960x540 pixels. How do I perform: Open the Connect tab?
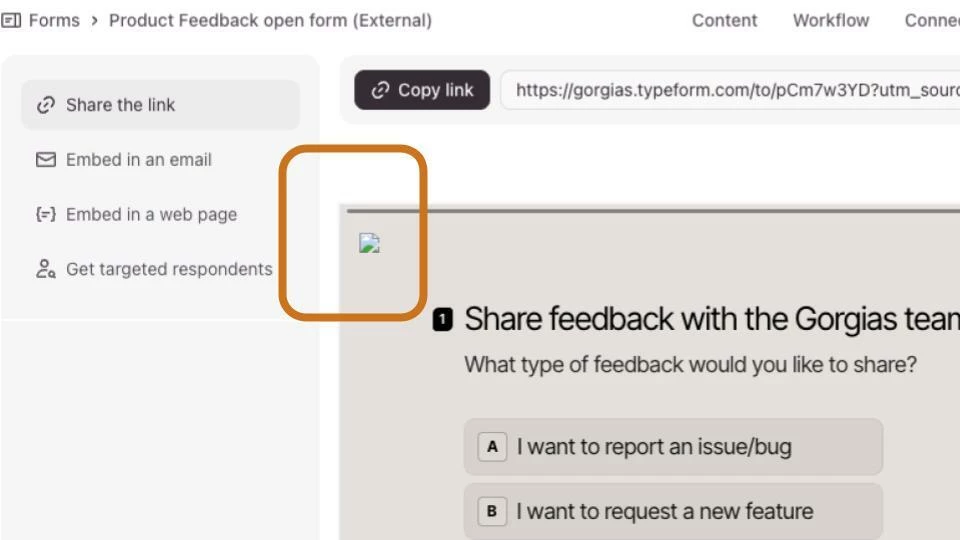(932, 20)
